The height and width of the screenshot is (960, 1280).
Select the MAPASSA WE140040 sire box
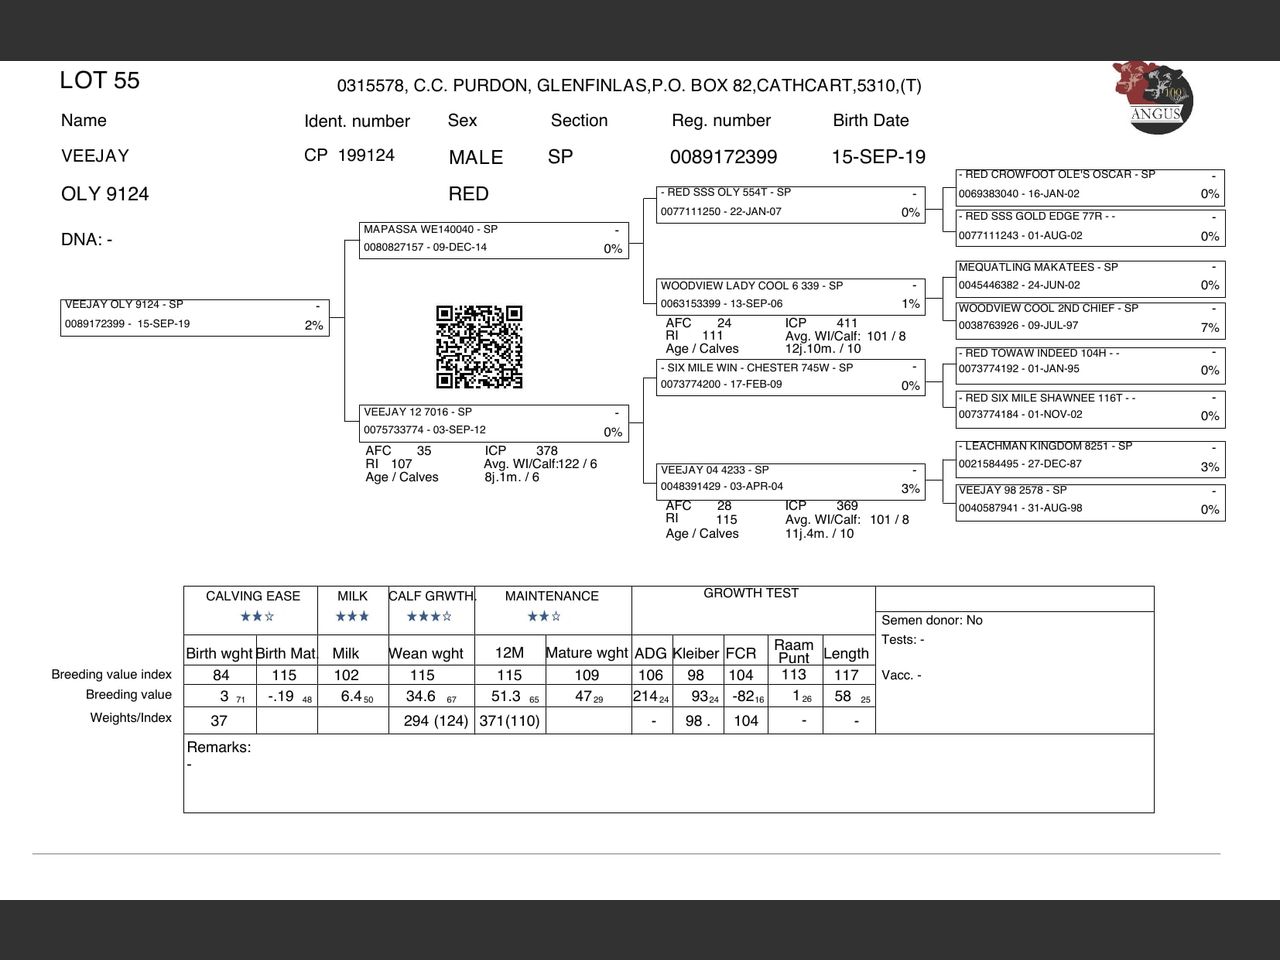494,239
